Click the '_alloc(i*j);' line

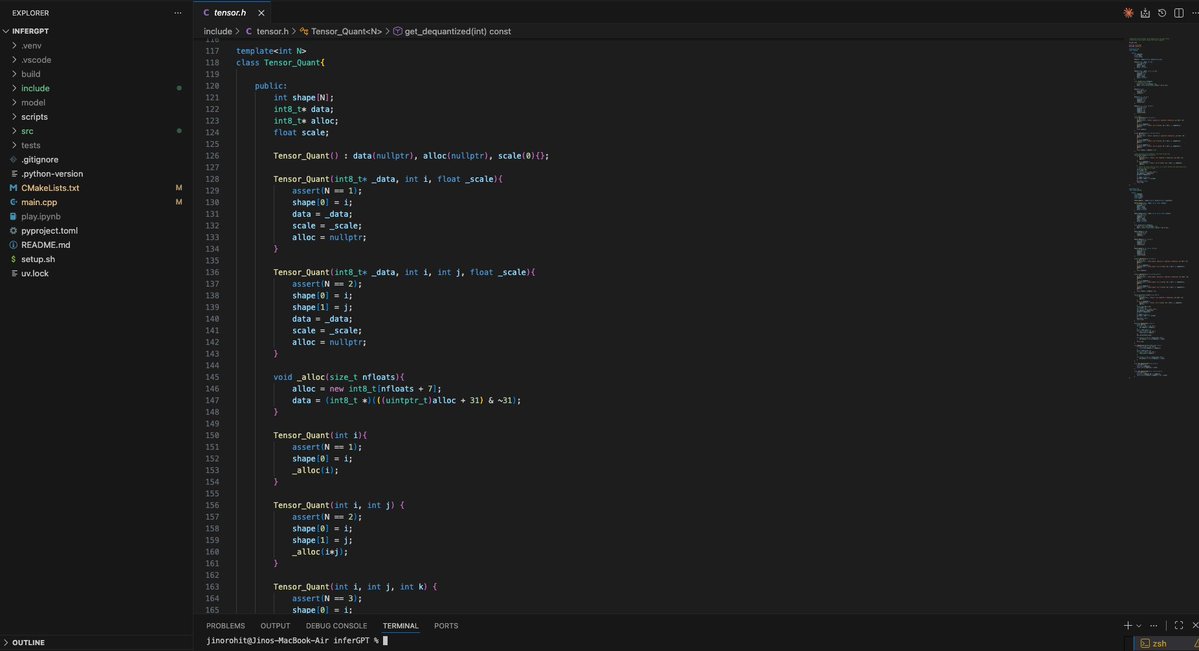320,552
